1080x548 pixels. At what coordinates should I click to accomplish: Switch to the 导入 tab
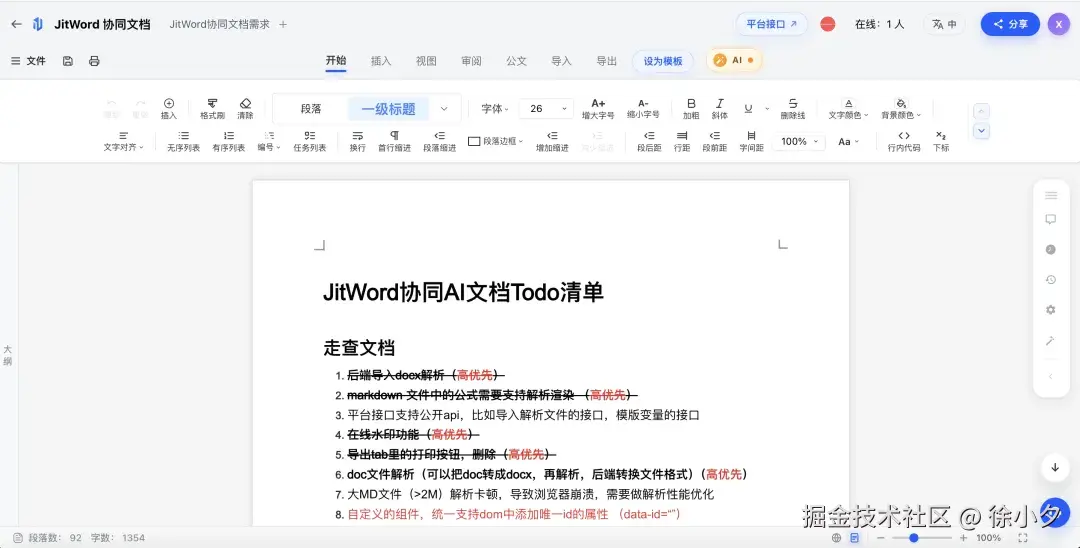click(561, 61)
